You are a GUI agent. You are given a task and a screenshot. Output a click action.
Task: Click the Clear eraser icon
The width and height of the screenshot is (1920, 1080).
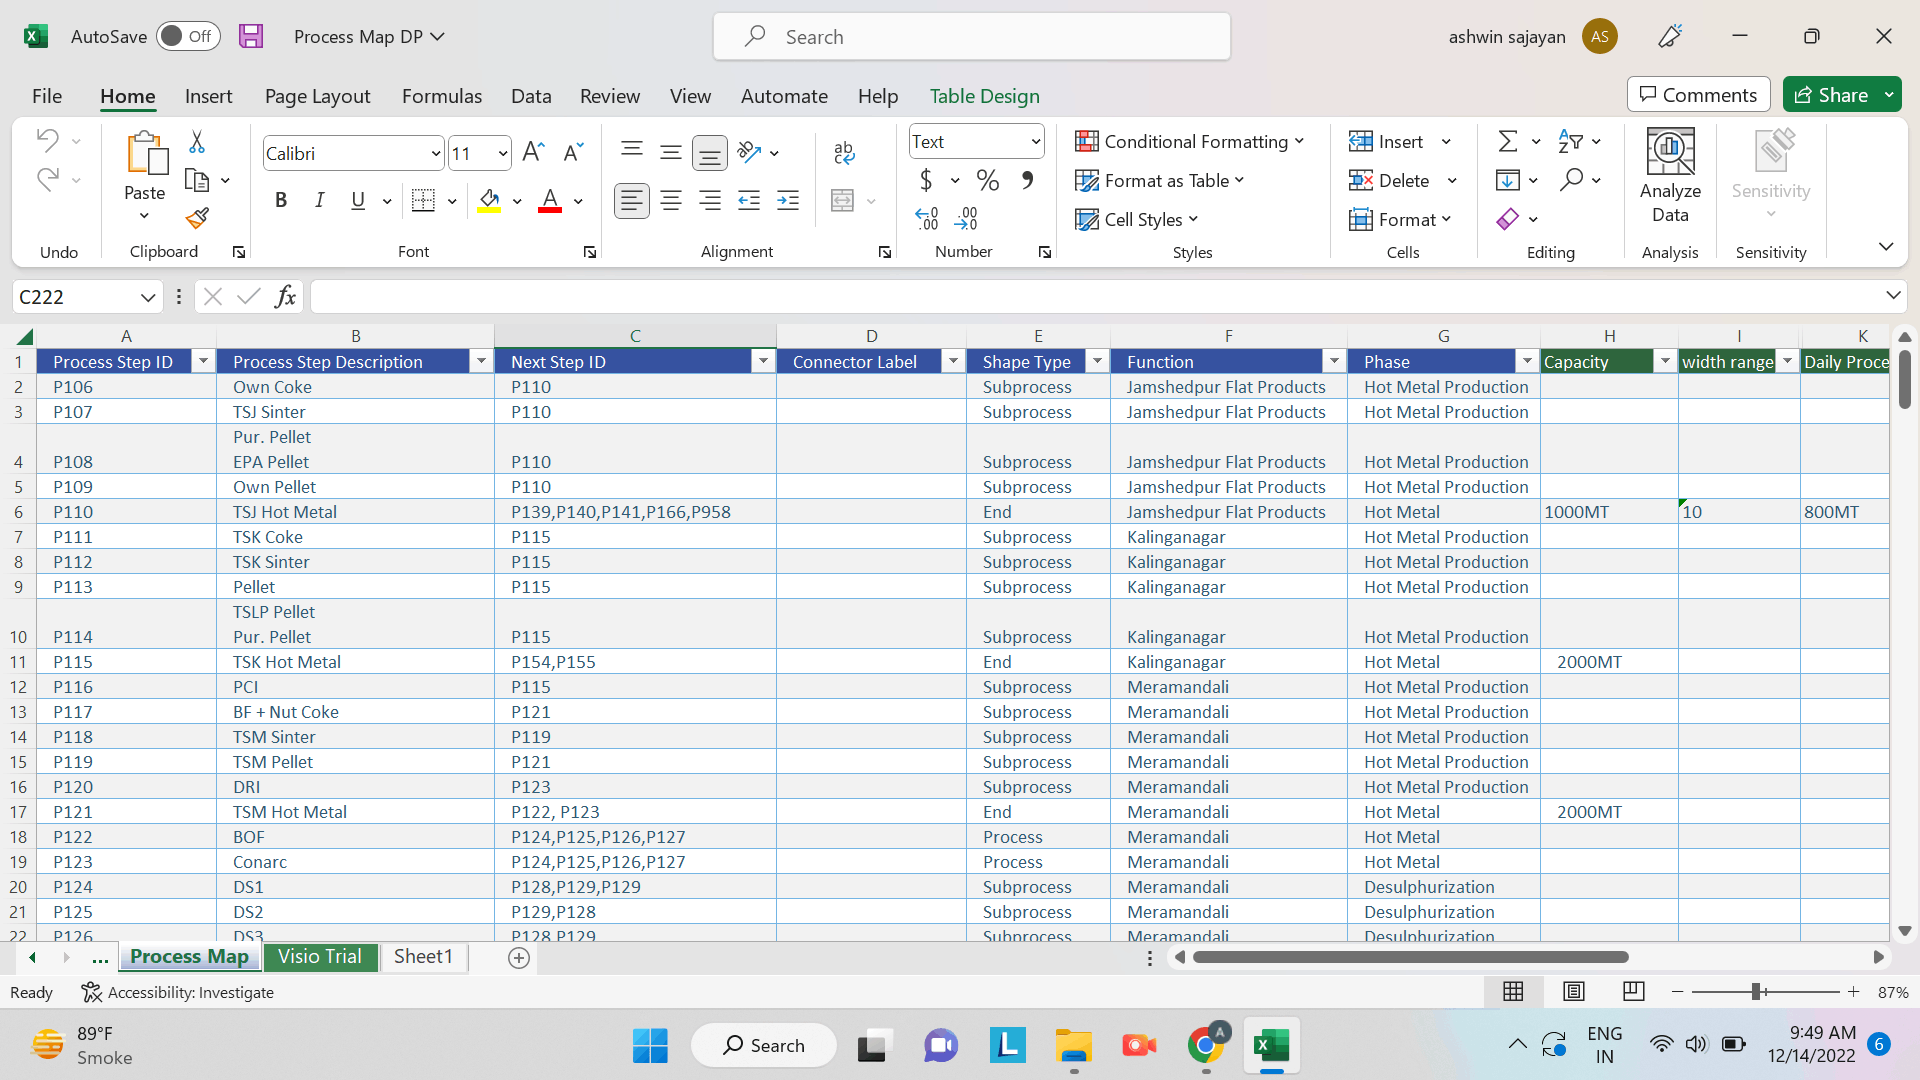(1508, 218)
